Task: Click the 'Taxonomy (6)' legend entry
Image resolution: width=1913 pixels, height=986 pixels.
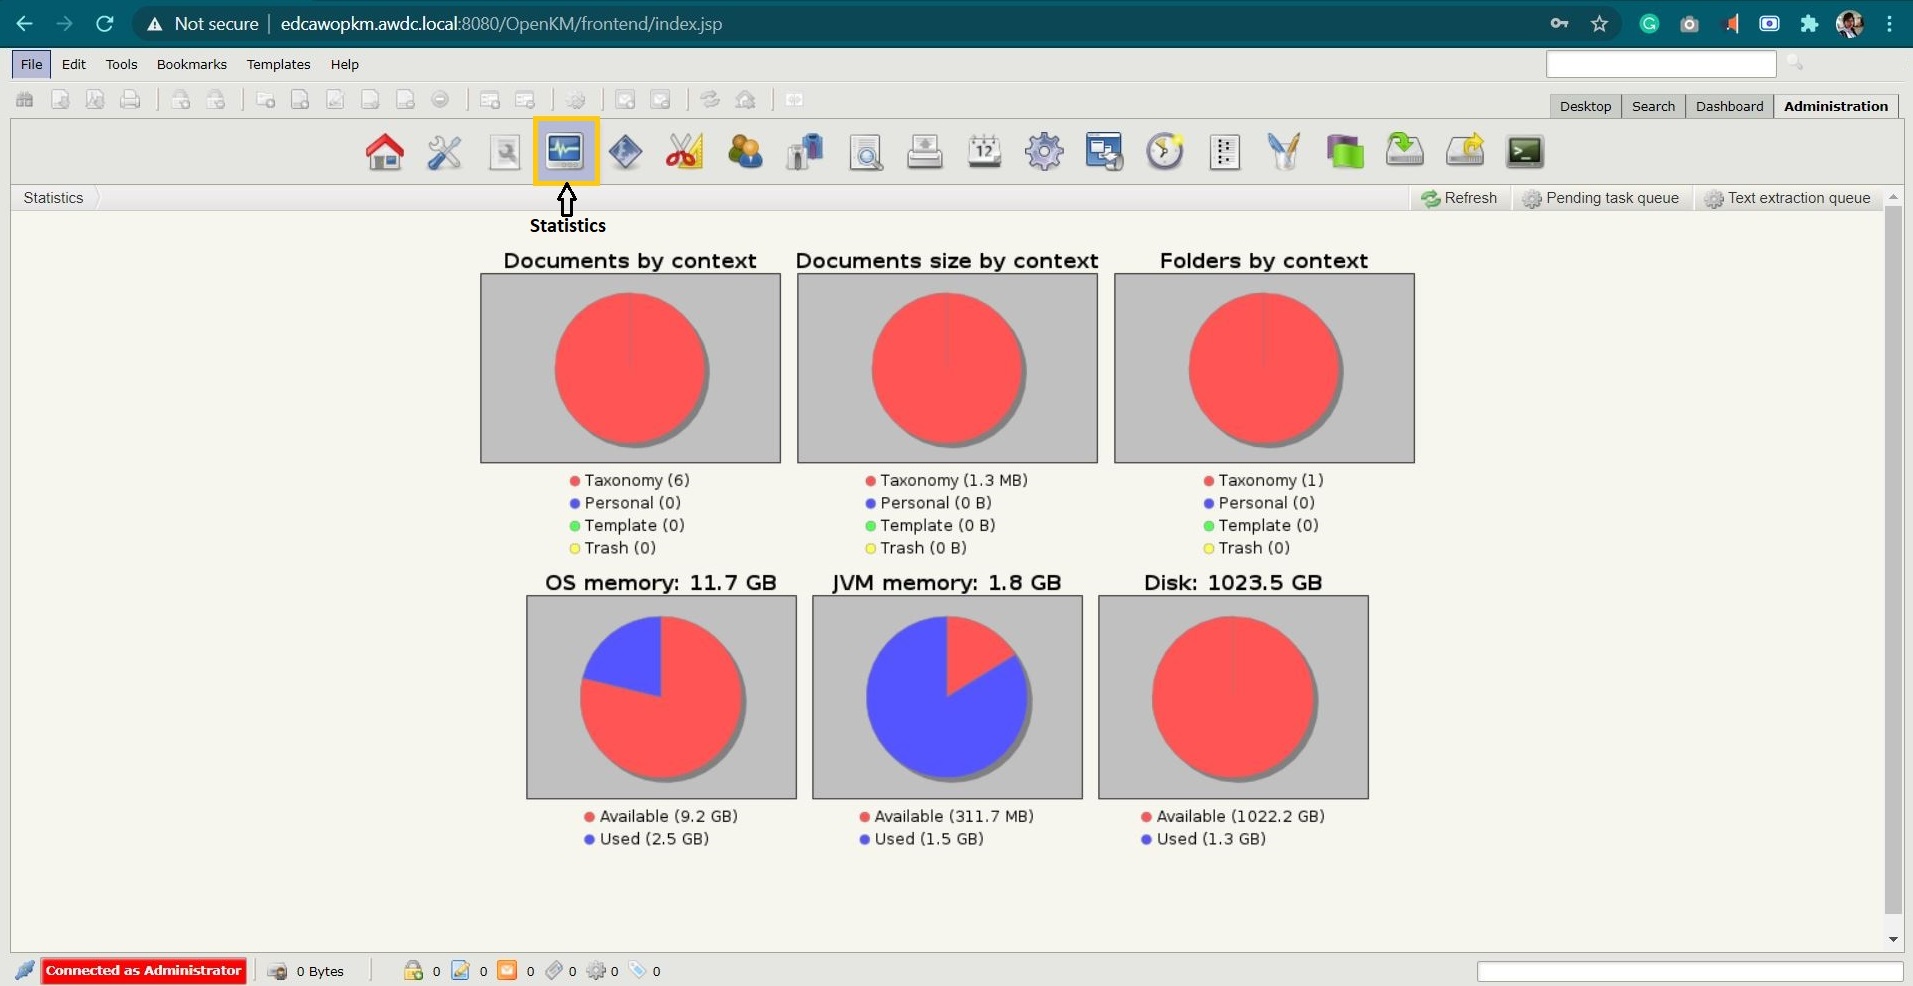Action: coord(630,481)
